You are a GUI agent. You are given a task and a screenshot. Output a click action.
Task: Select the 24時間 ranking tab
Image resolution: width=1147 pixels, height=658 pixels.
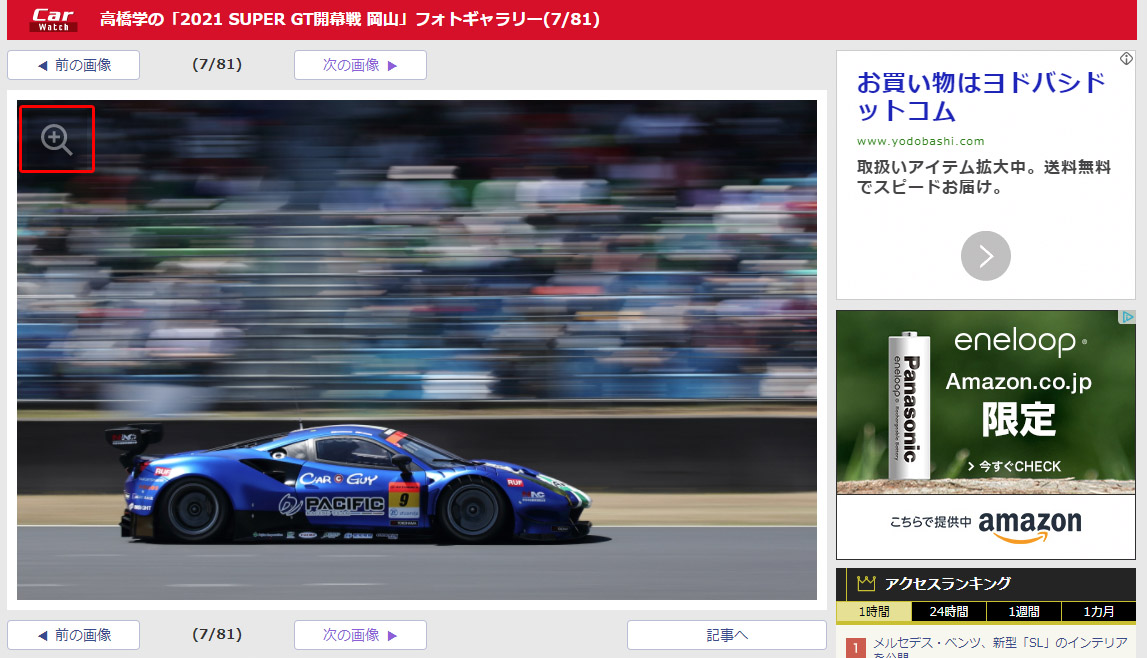click(x=949, y=611)
